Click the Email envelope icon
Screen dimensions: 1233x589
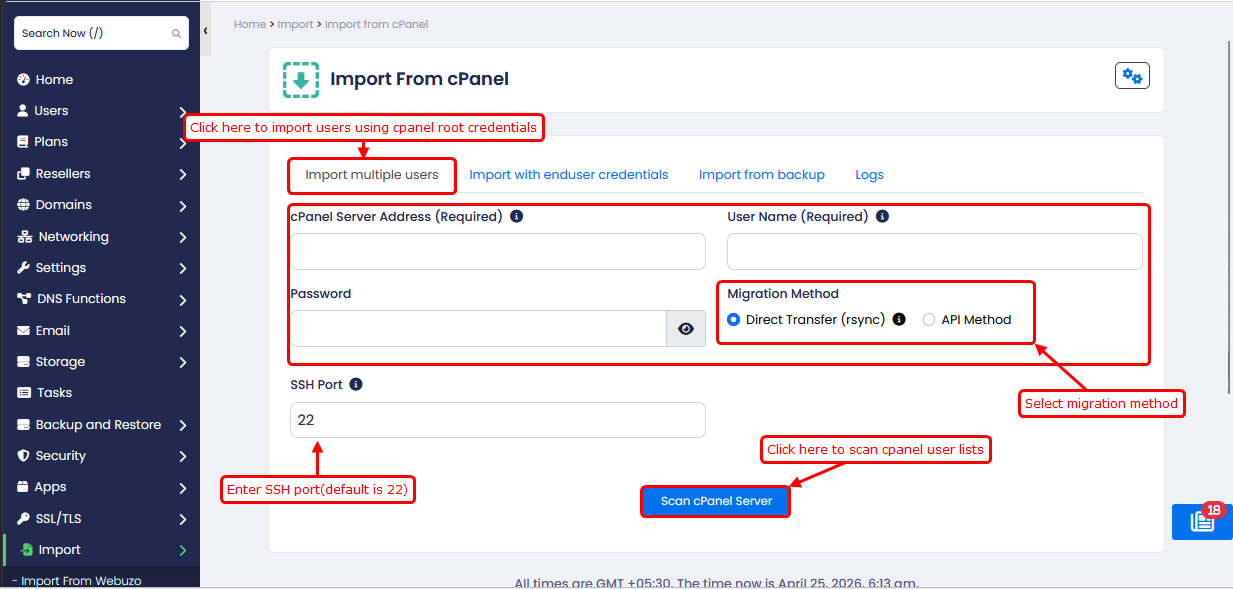(x=24, y=331)
